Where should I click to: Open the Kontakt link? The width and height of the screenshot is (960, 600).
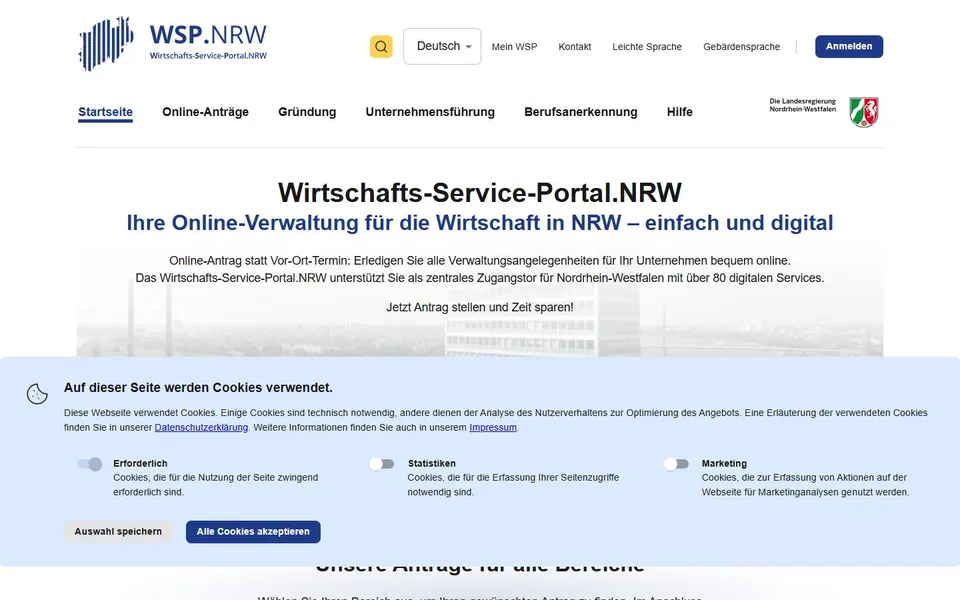pyautogui.click(x=574, y=47)
